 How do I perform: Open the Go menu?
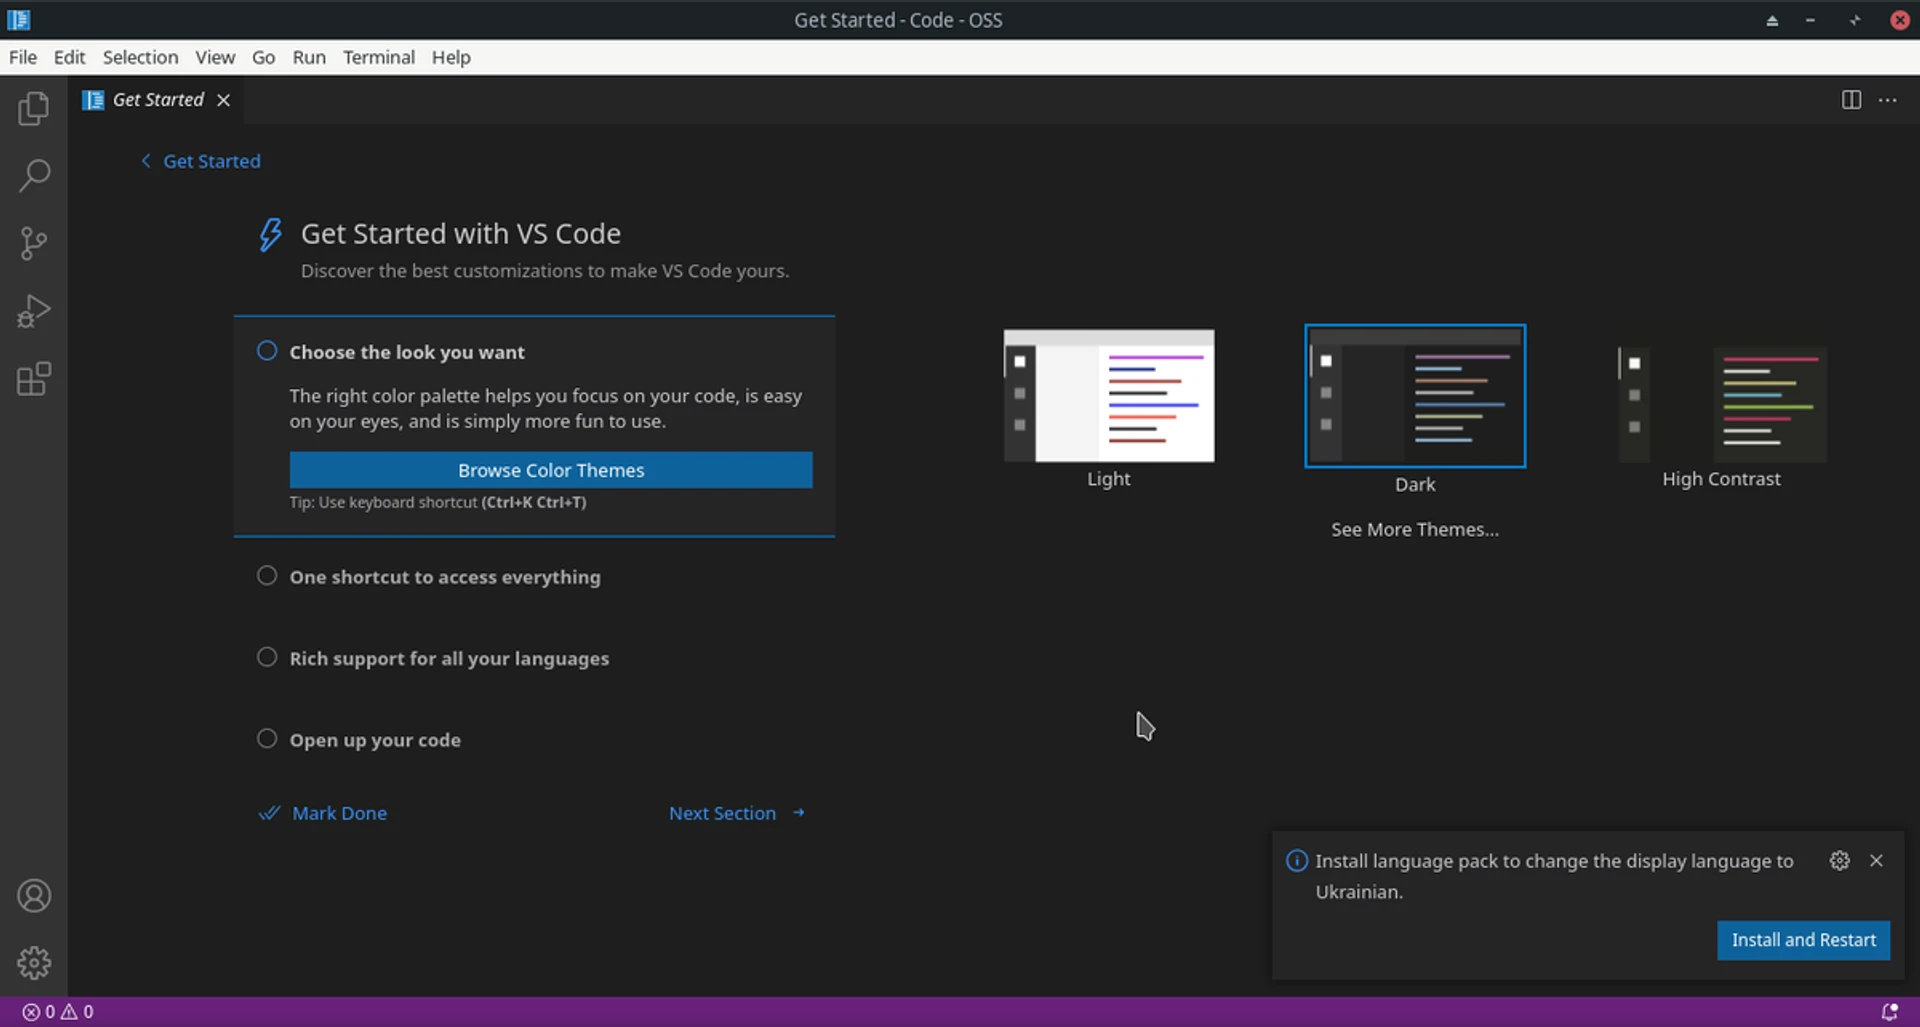coord(264,57)
